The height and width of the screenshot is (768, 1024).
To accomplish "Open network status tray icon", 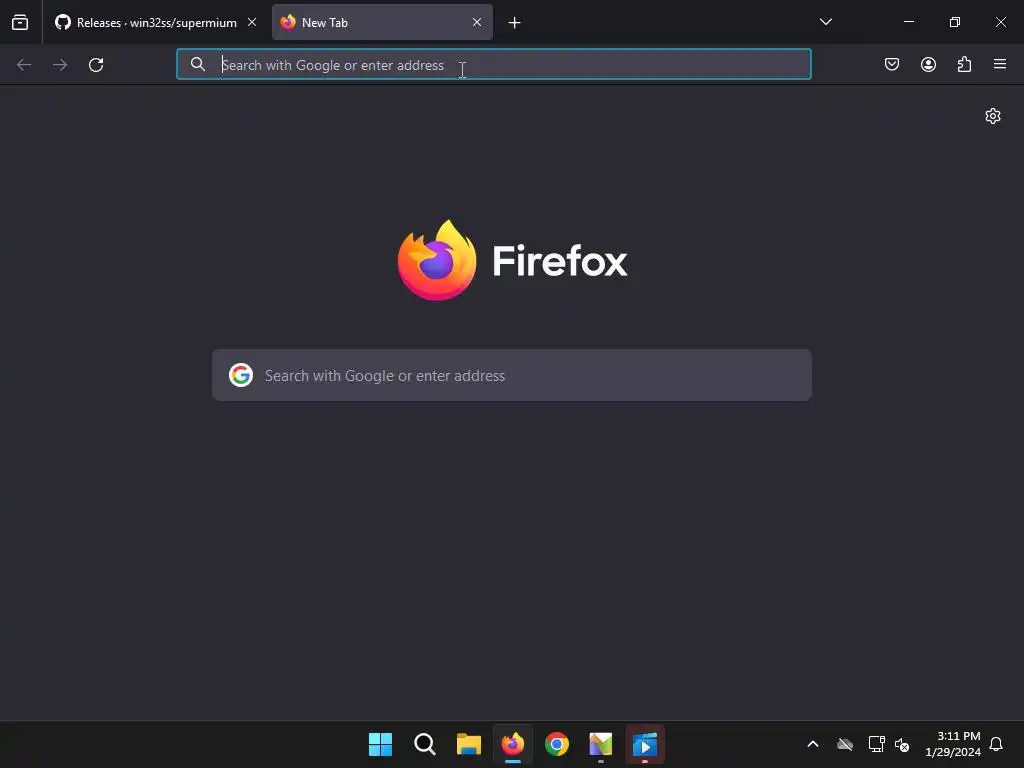I will click(x=876, y=744).
